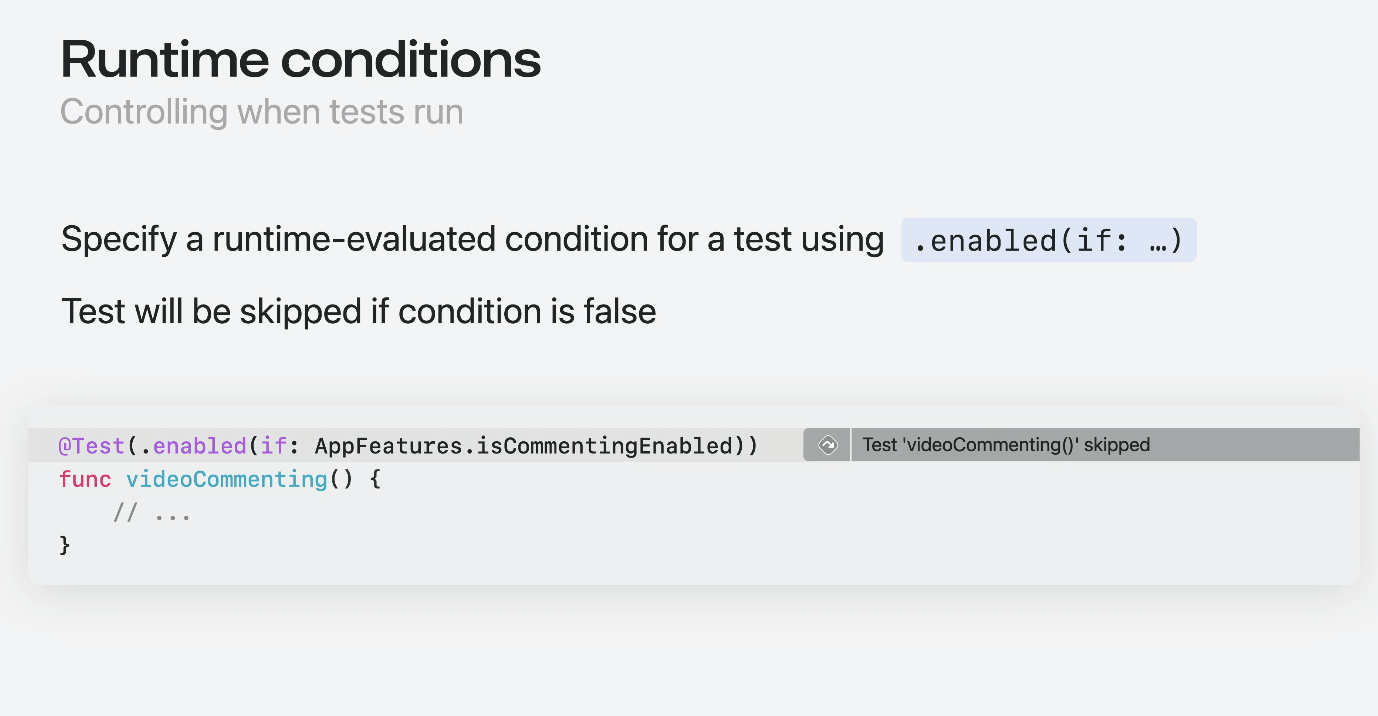1378x716 pixels.
Task: Click the "Test 'videoCommenting()' skipped" message
Action: coord(1005,445)
